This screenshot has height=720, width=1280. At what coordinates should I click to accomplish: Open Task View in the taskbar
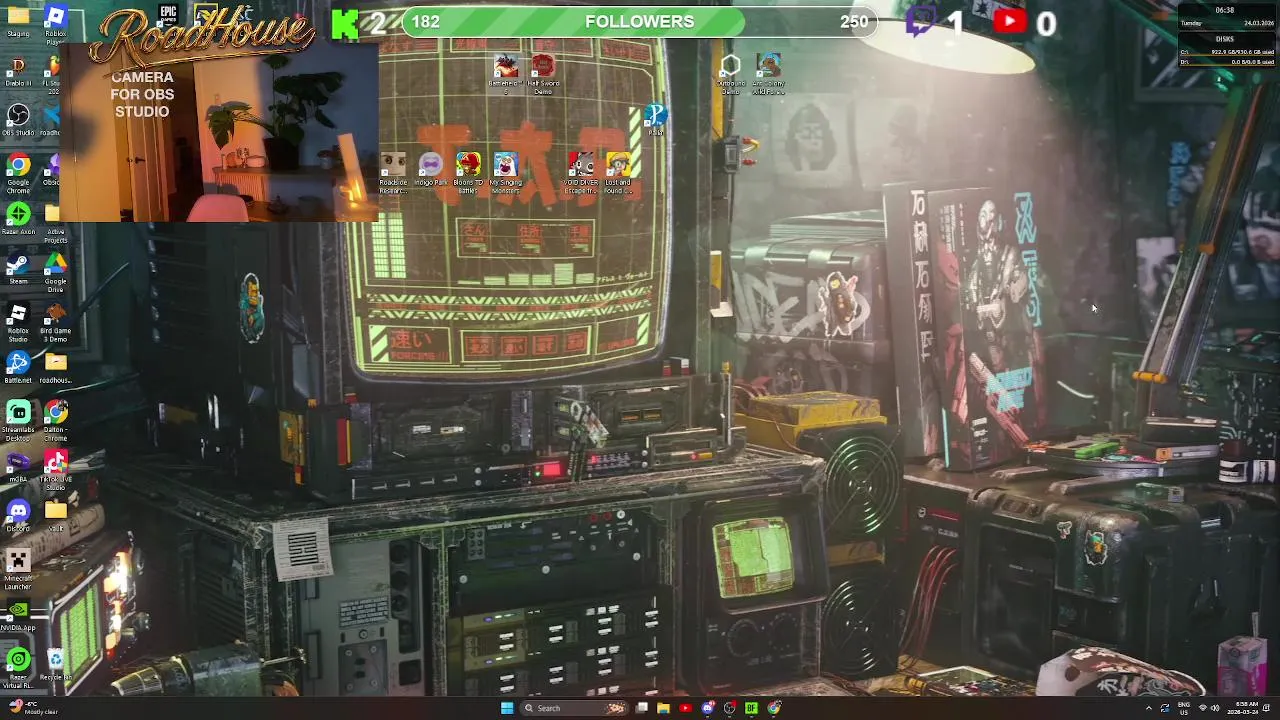pos(641,708)
